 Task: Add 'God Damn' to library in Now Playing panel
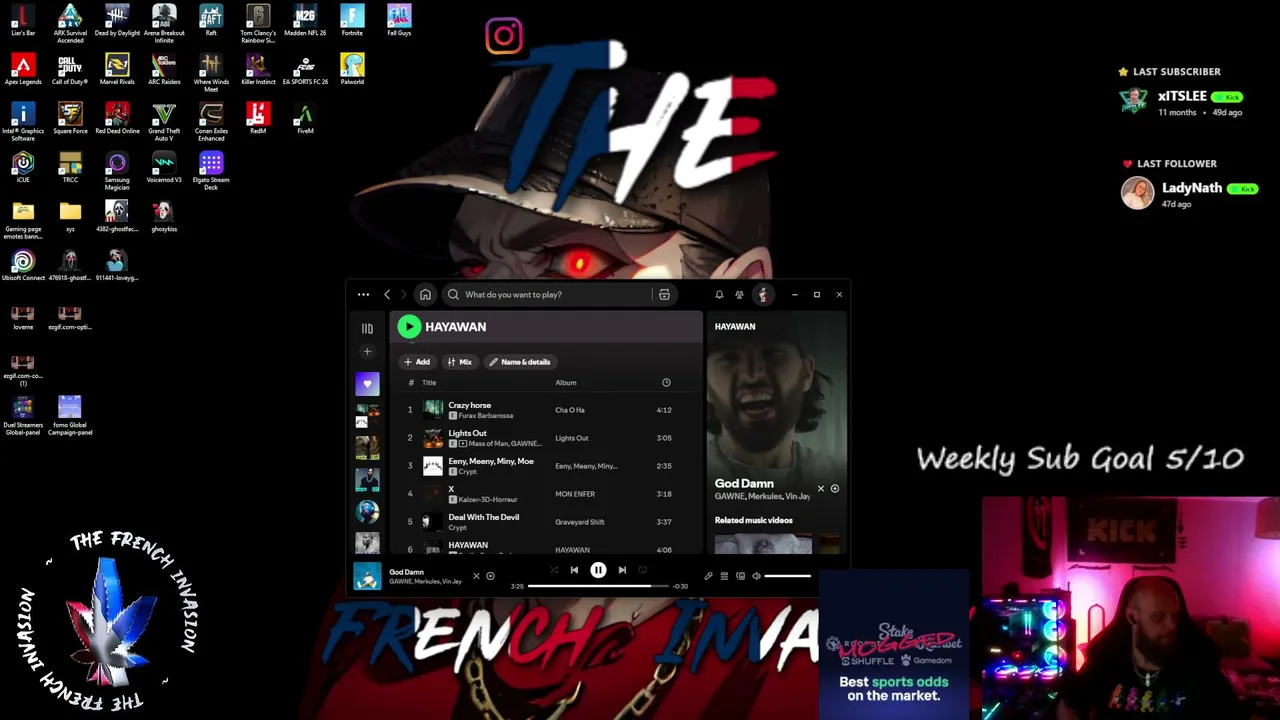pyautogui.click(x=835, y=489)
